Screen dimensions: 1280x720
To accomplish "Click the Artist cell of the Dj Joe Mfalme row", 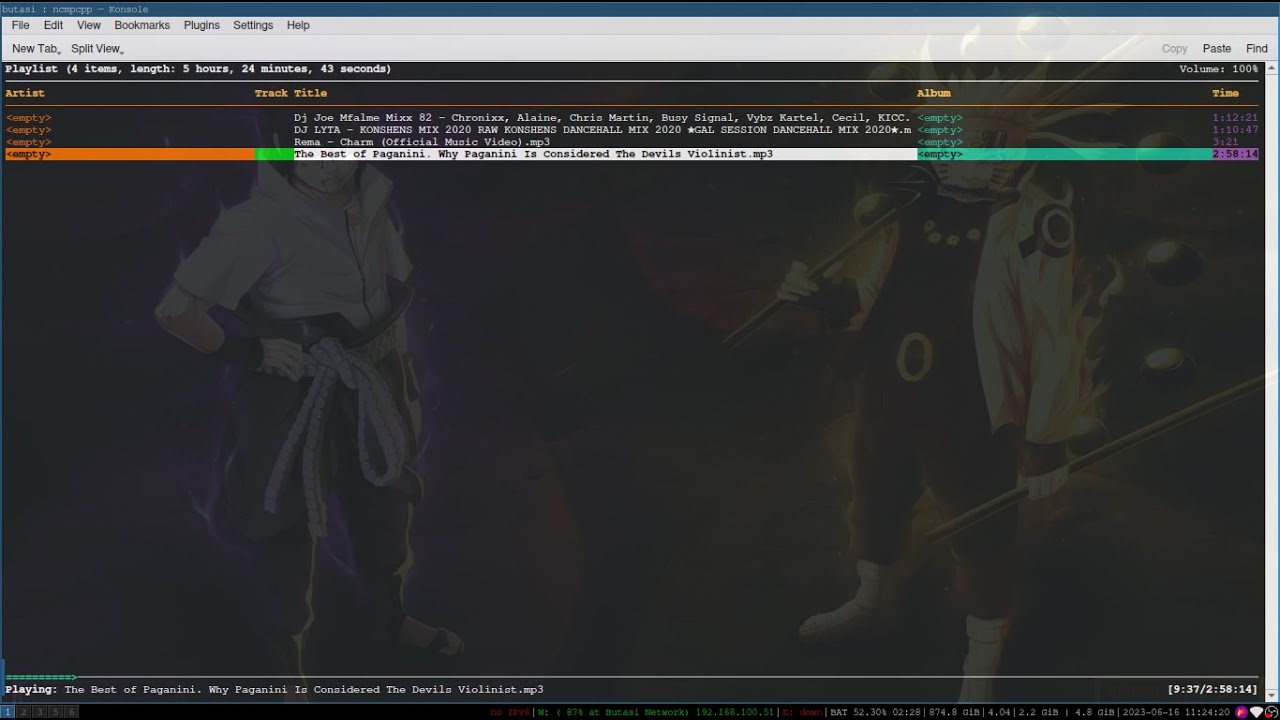I will (x=28, y=118).
